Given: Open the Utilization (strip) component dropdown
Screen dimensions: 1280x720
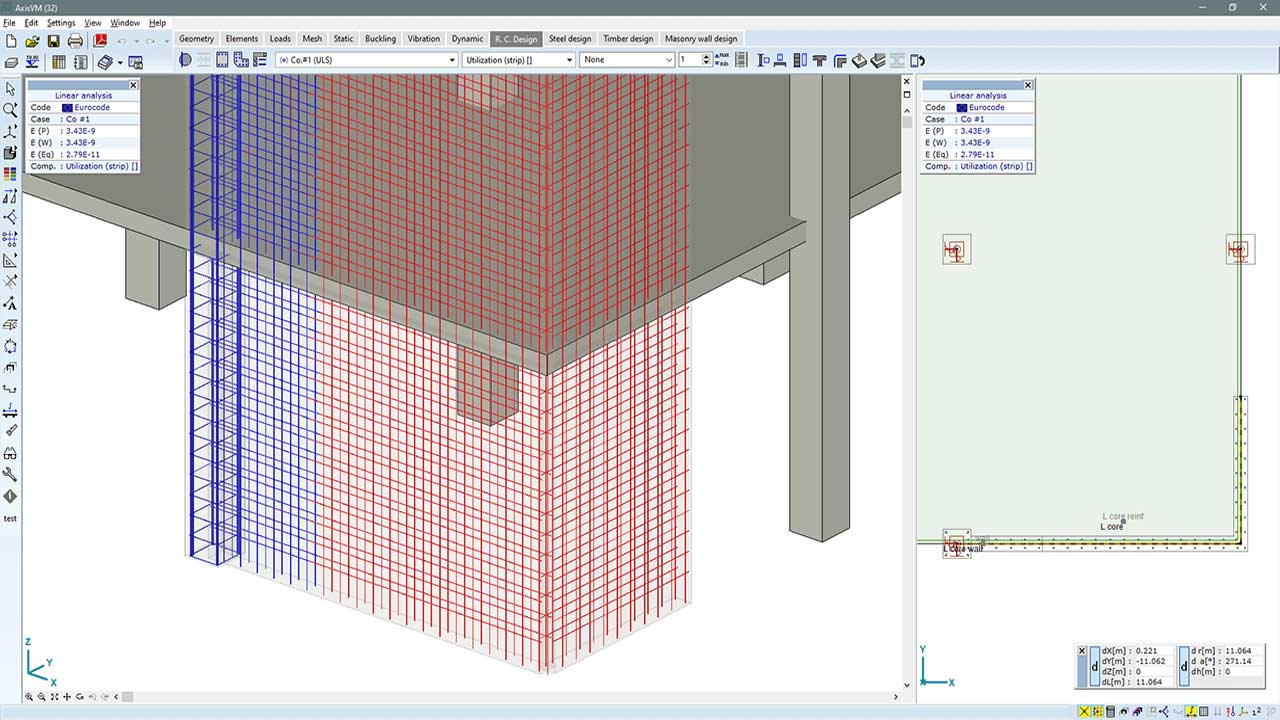Looking at the screenshot, I should click(x=519, y=60).
